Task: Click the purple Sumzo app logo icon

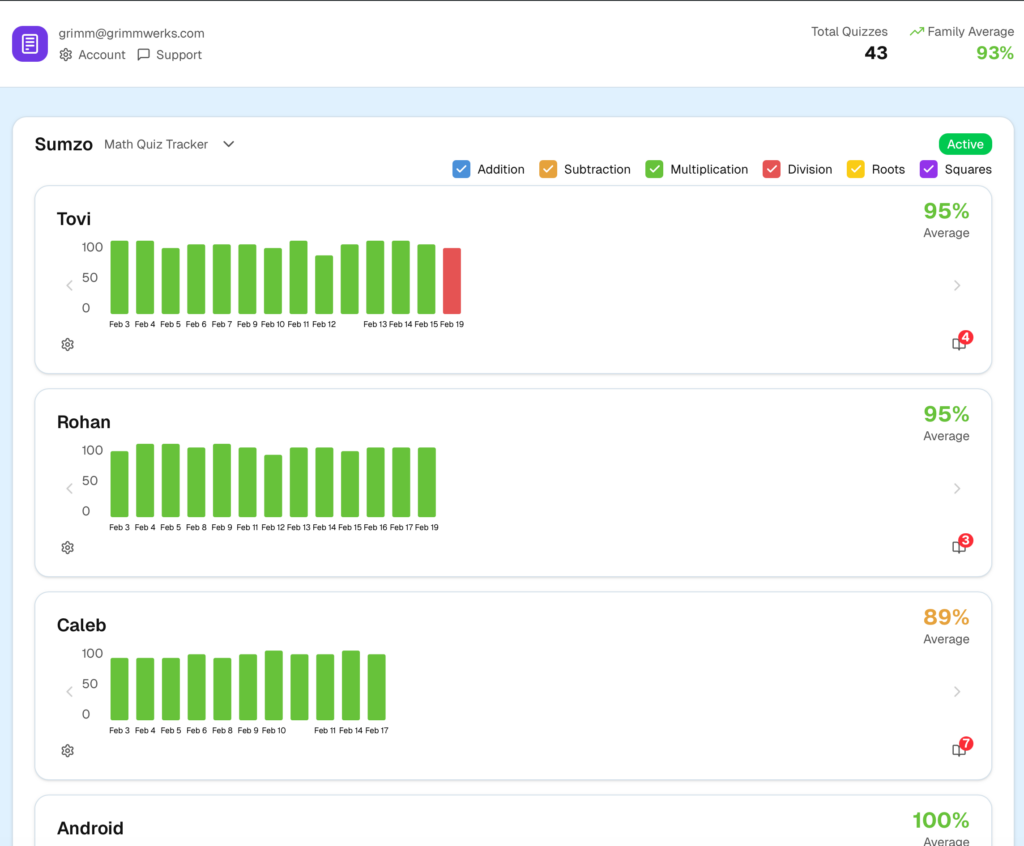Action: (x=30, y=44)
